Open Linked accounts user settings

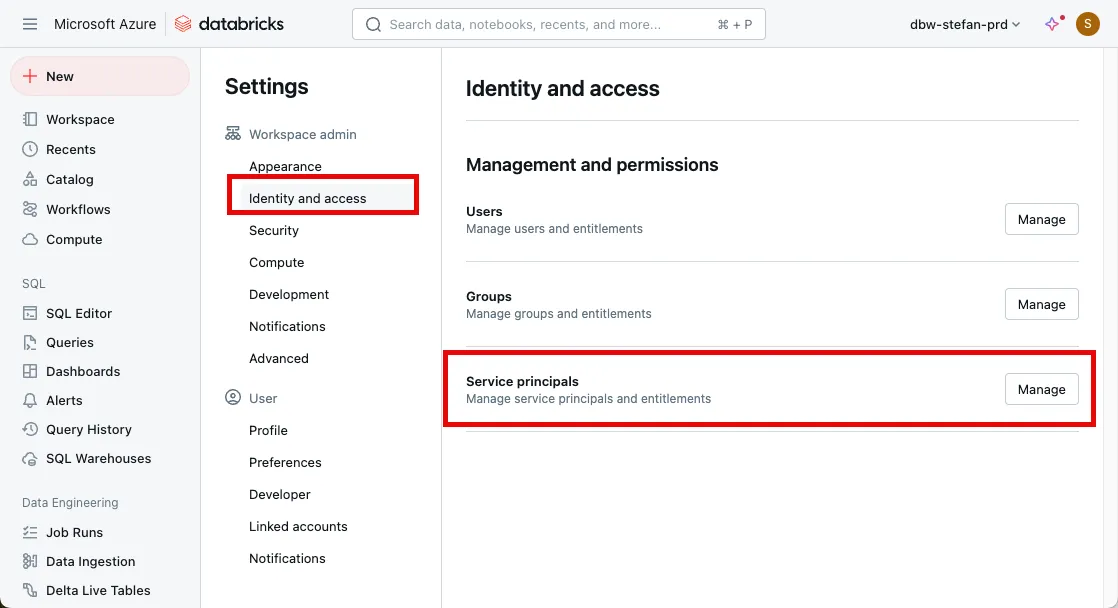point(298,526)
